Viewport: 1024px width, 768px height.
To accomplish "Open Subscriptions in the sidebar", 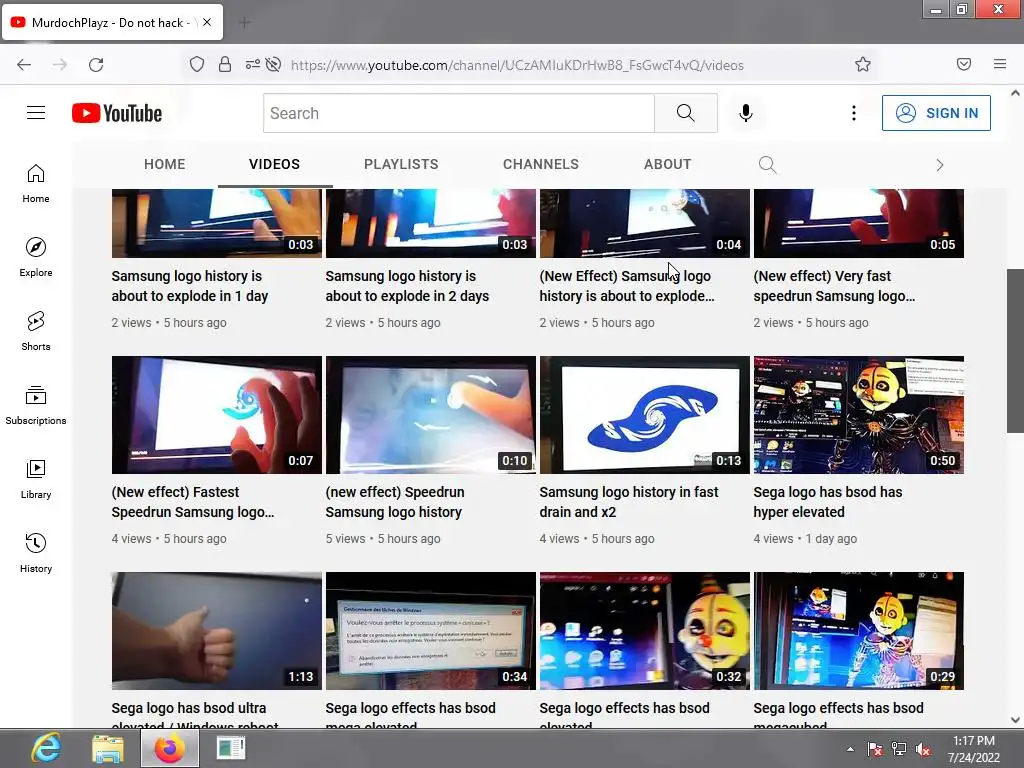I will point(36,405).
